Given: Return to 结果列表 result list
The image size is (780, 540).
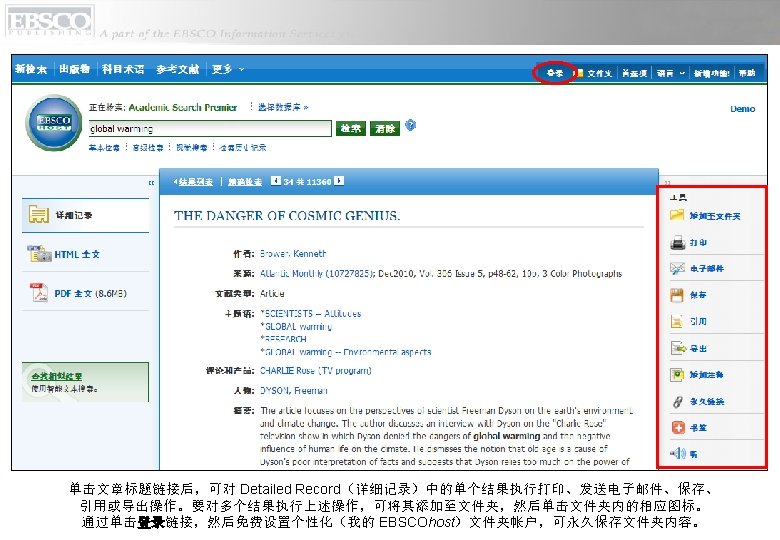Looking at the screenshot, I should (x=193, y=182).
